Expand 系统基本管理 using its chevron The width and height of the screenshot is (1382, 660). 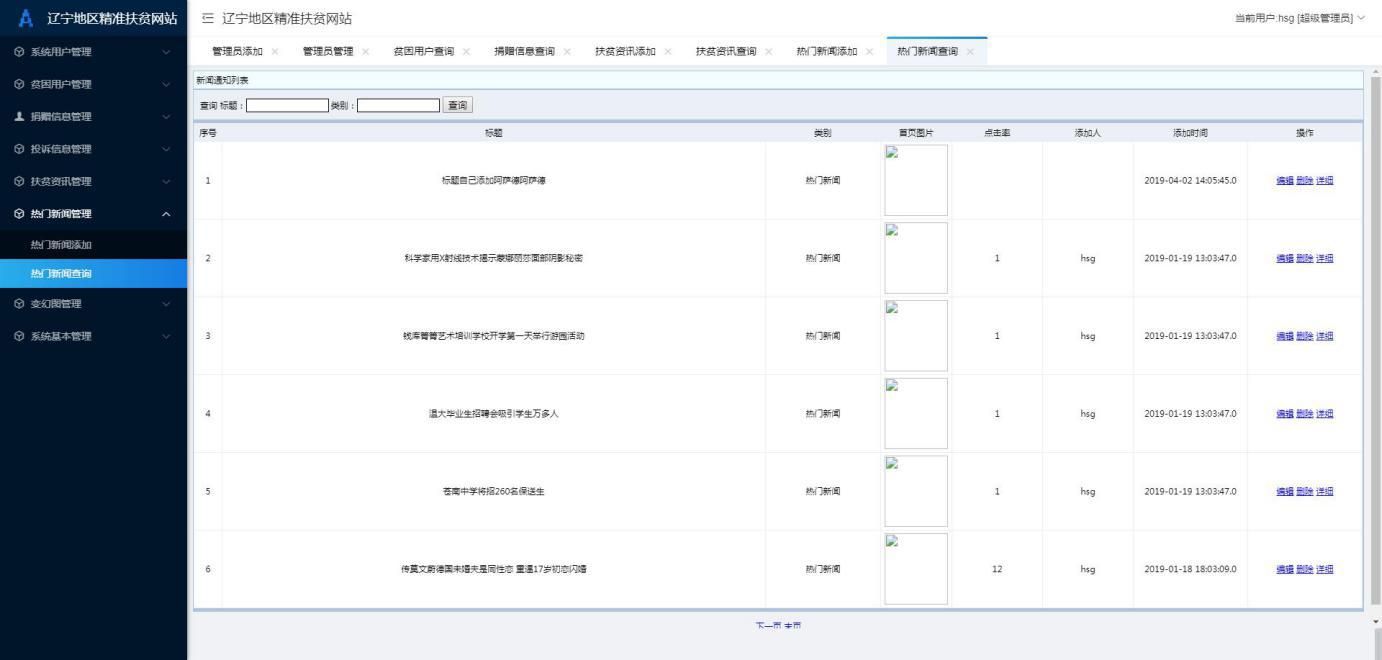166,336
